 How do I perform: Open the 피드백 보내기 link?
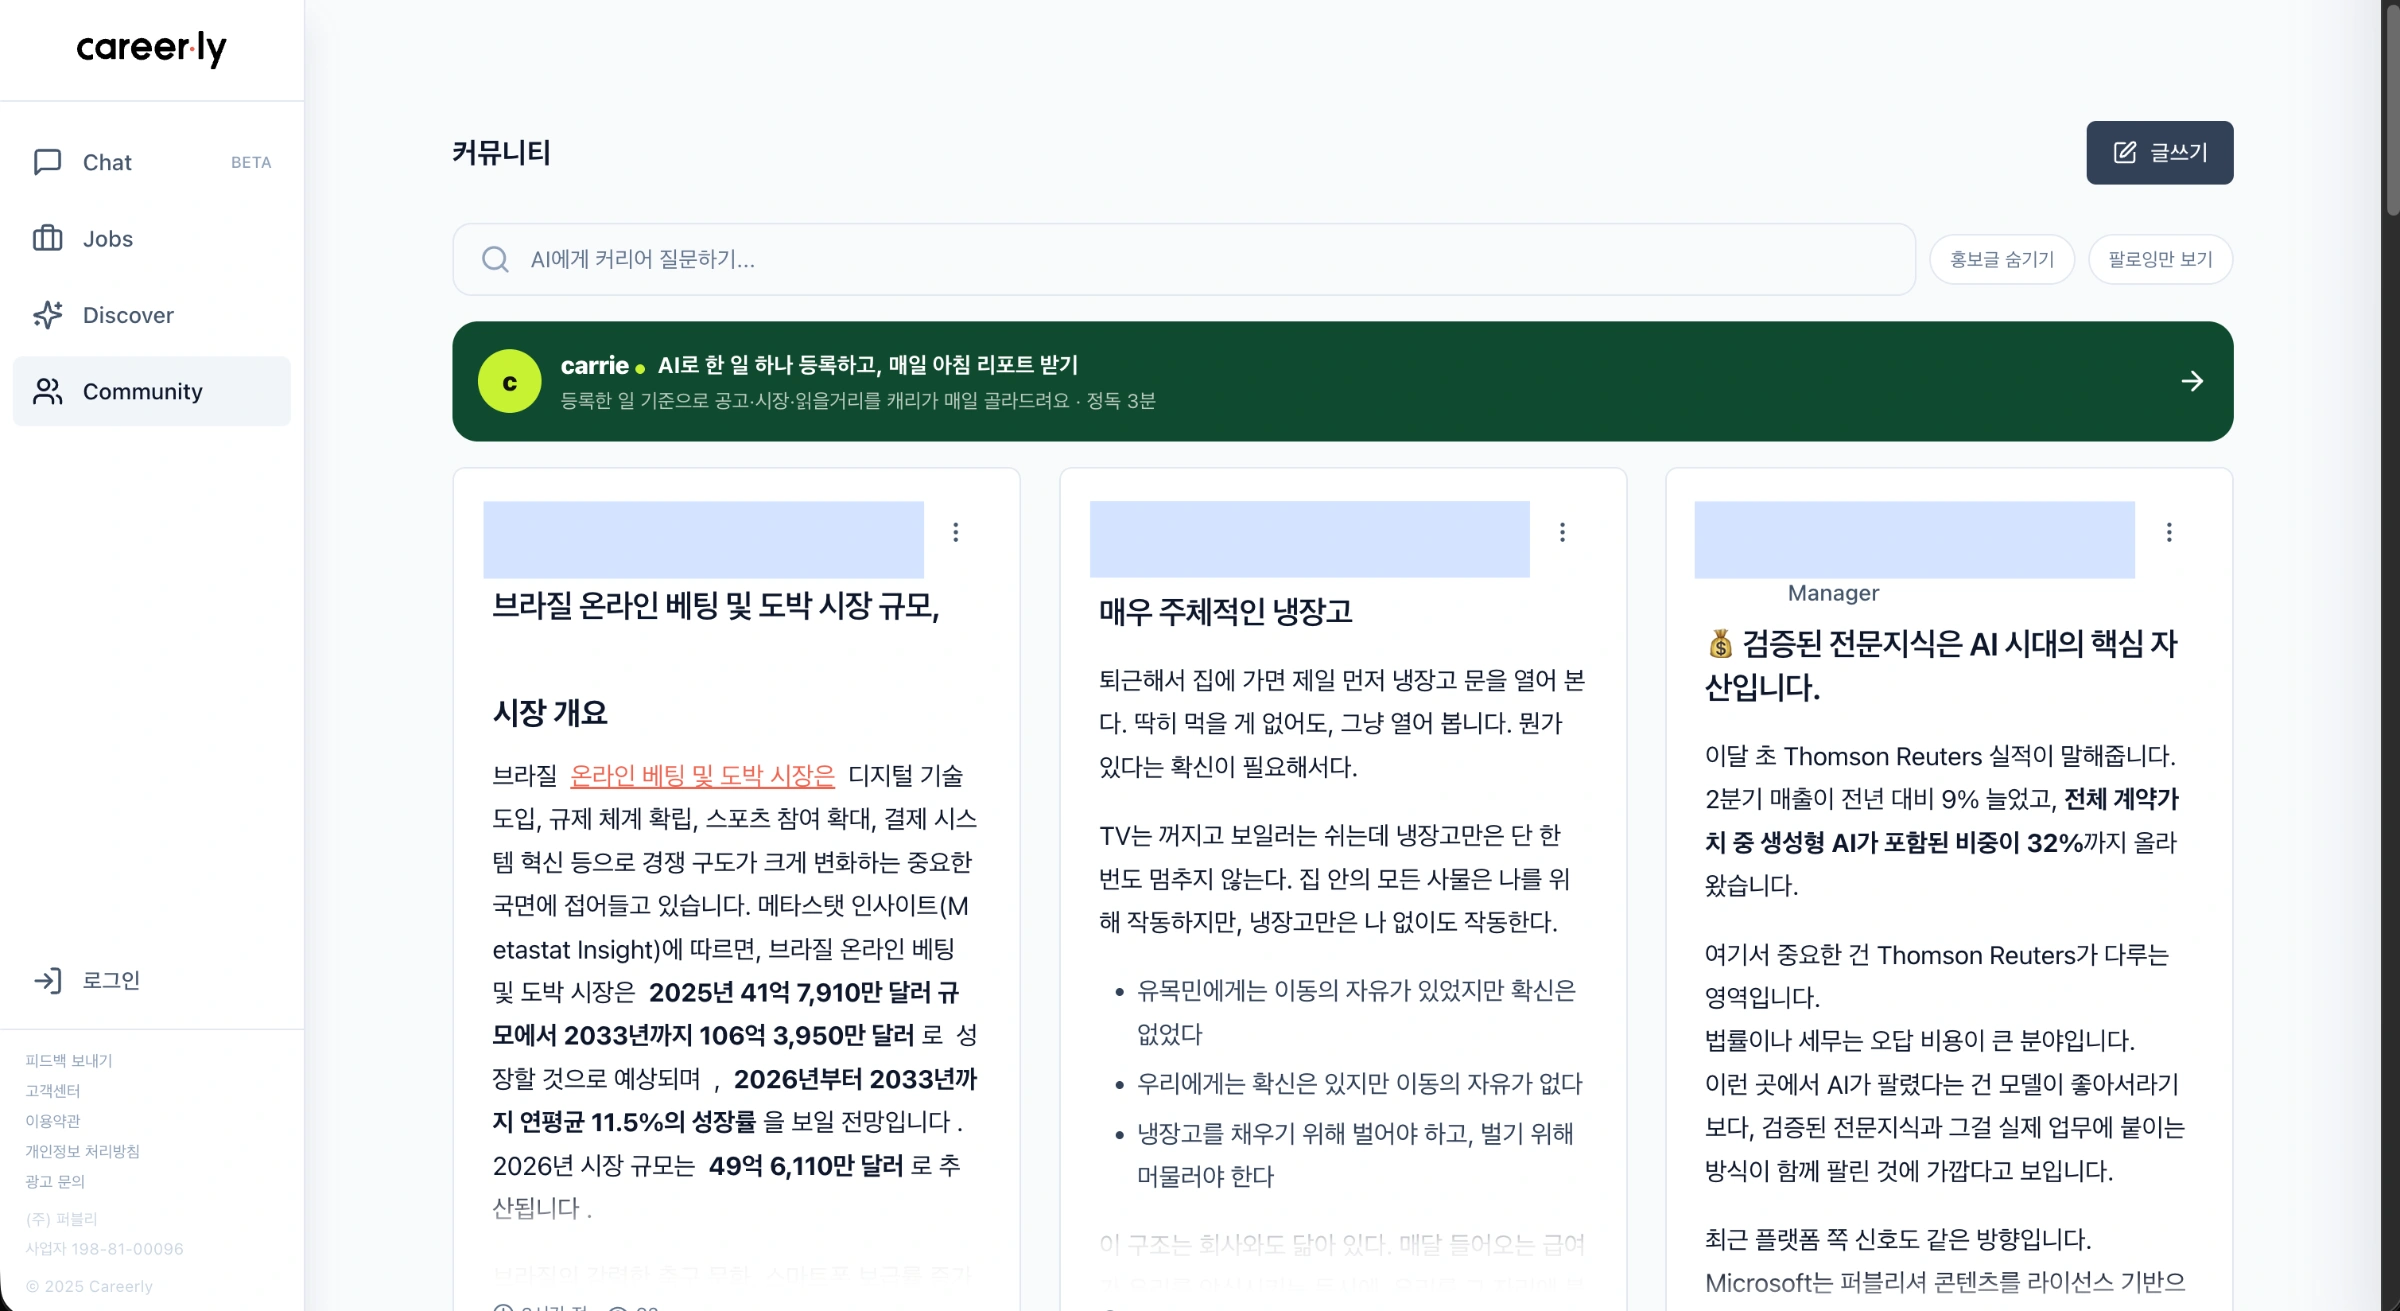click(69, 1060)
